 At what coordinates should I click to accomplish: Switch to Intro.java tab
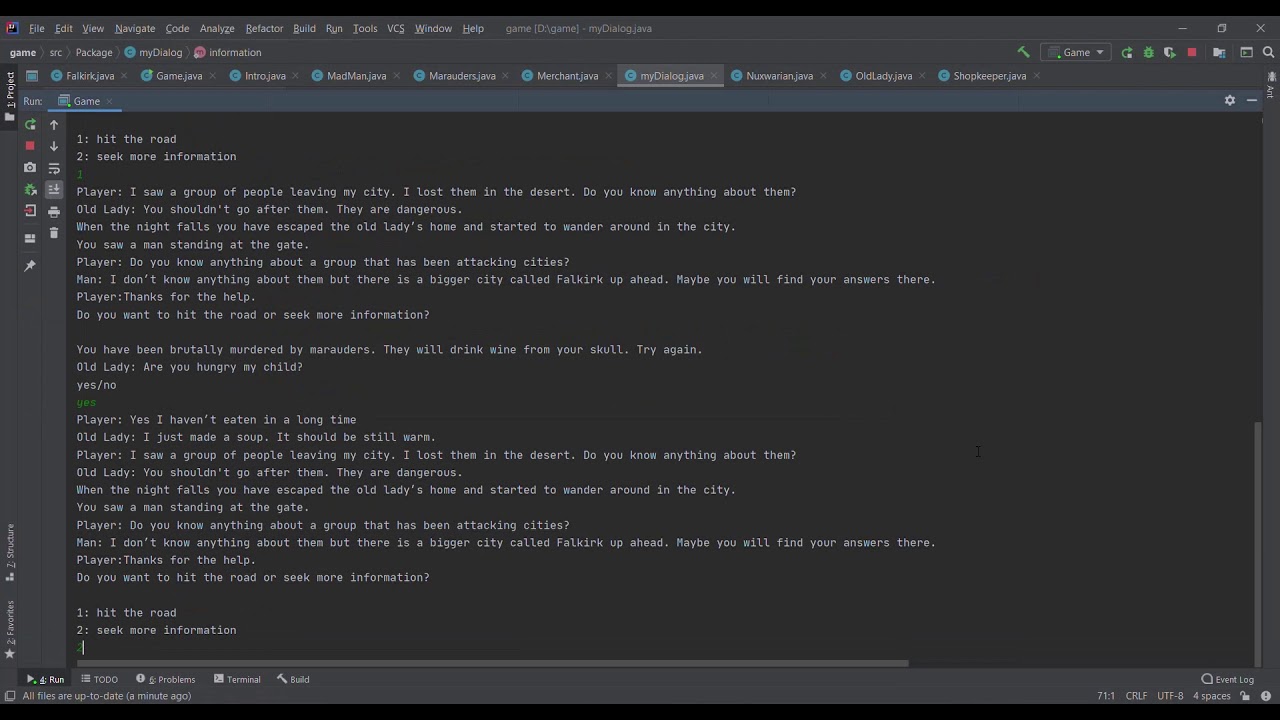pos(264,76)
